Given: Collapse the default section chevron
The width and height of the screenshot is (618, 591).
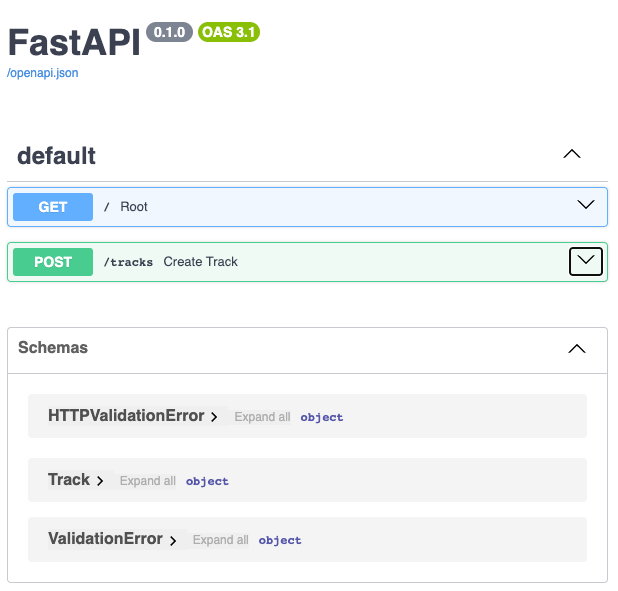Looking at the screenshot, I should pyautogui.click(x=571, y=154).
